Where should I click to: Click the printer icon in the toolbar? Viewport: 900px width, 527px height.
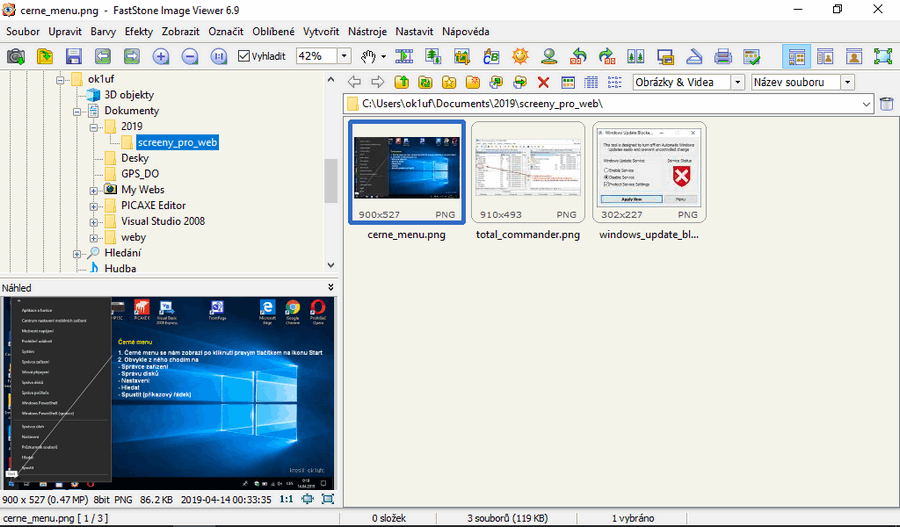[x=723, y=56]
